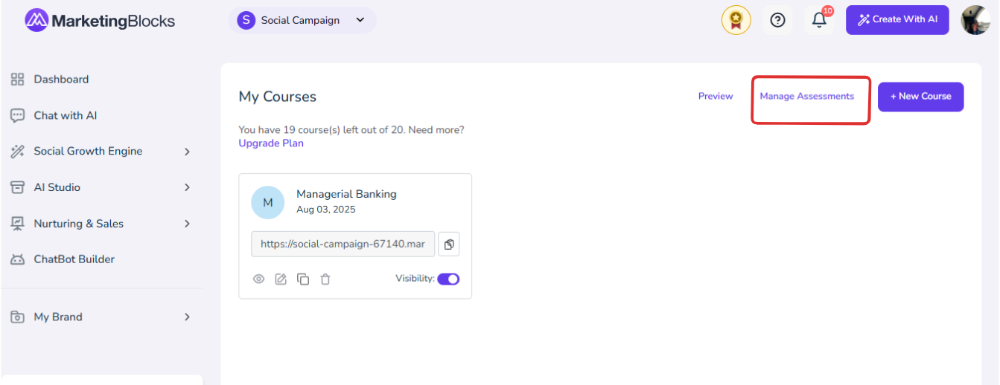Expand the AI Studio menu
1000x385 pixels.
[101, 187]
